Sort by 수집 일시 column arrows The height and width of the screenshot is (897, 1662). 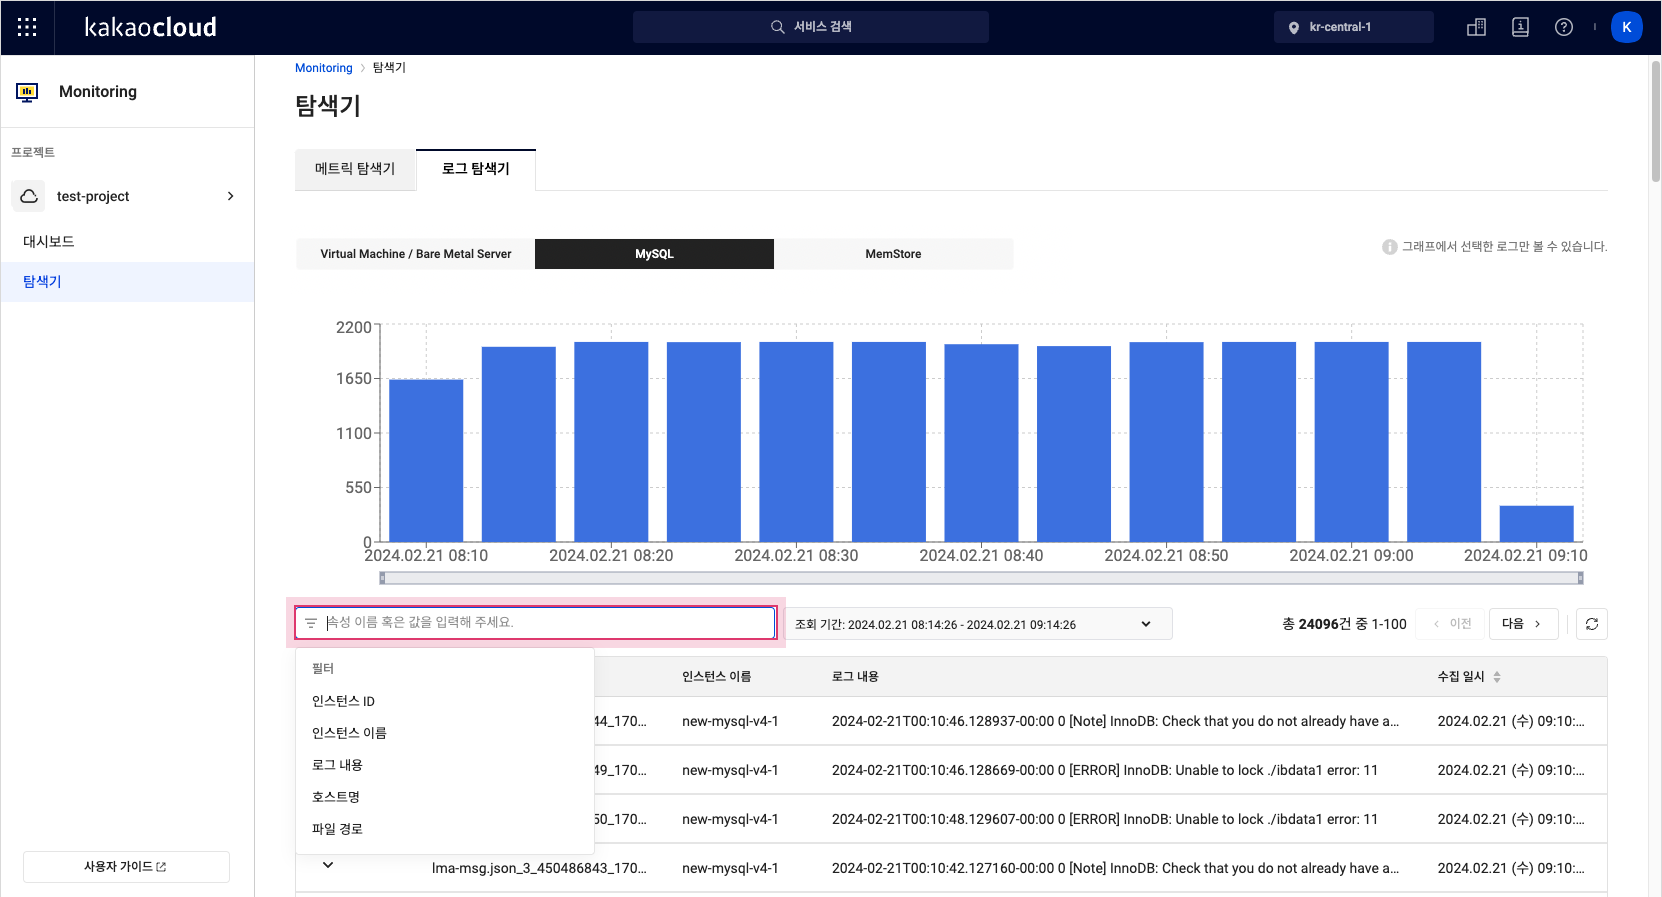click(x=1497, y=677)
